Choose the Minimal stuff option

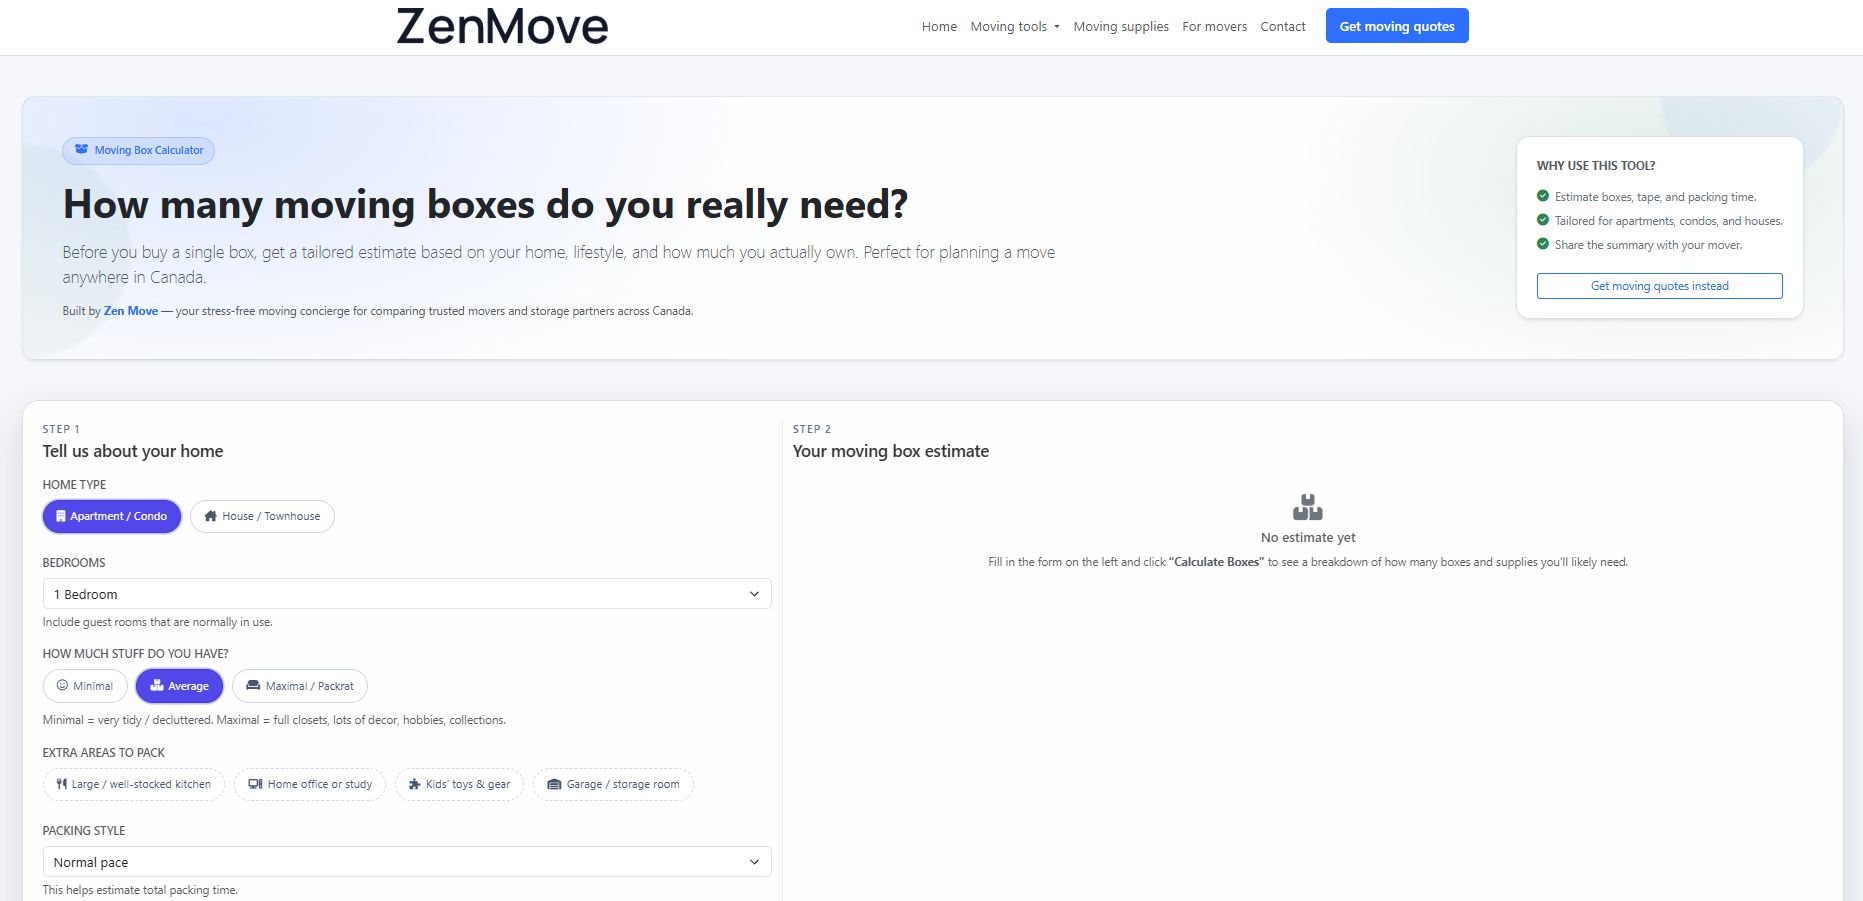click(x=85, y=686)
